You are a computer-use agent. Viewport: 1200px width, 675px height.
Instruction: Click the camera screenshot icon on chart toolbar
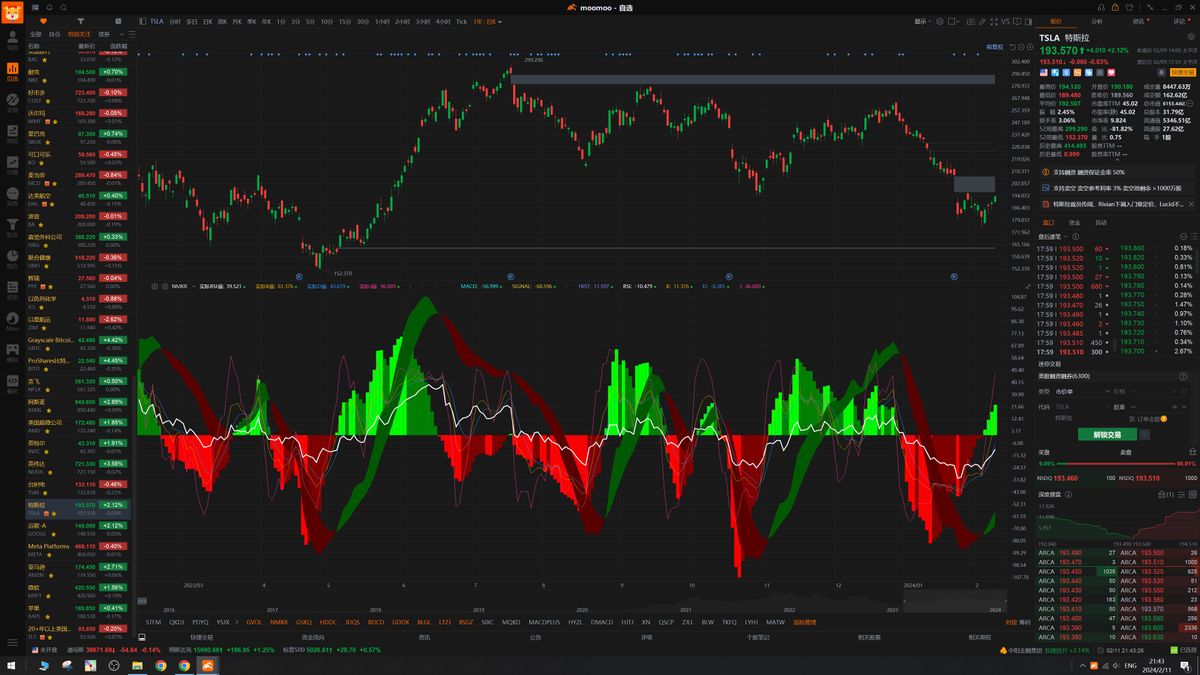tap(971, 21)
